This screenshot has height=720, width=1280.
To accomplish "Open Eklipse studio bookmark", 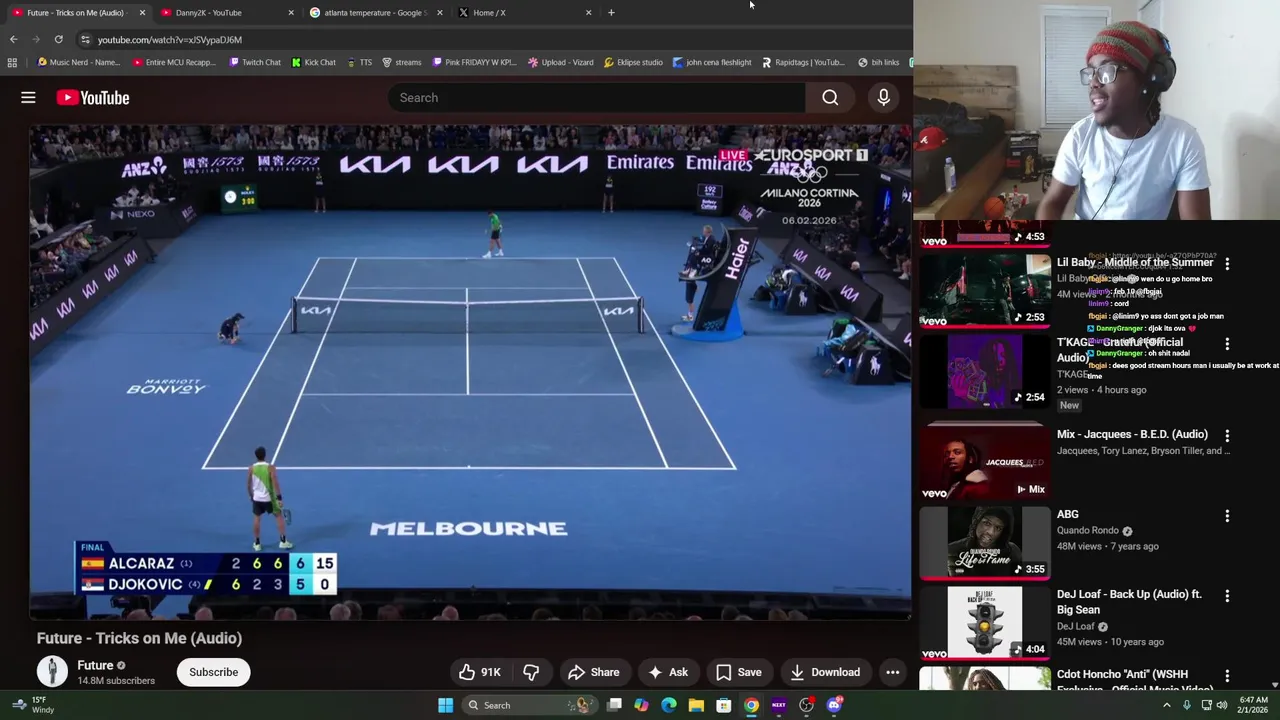I will (x=633, y=62).
